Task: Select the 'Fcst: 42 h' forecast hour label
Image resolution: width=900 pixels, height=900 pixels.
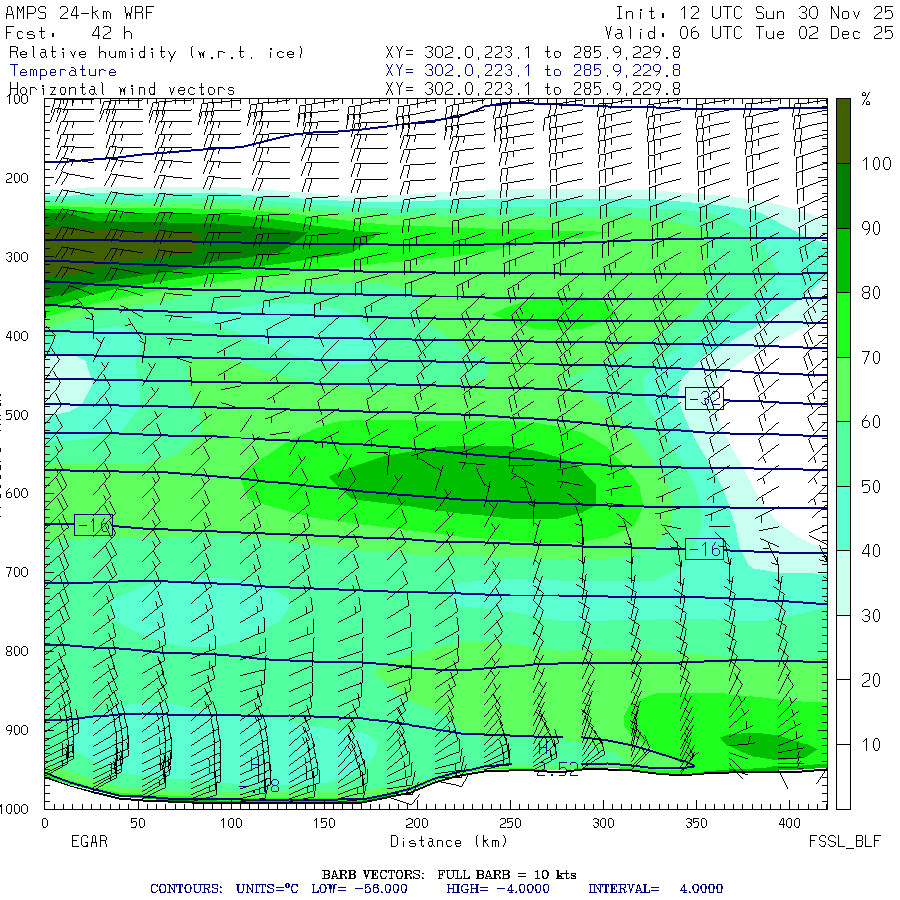Action: (69, 33)
